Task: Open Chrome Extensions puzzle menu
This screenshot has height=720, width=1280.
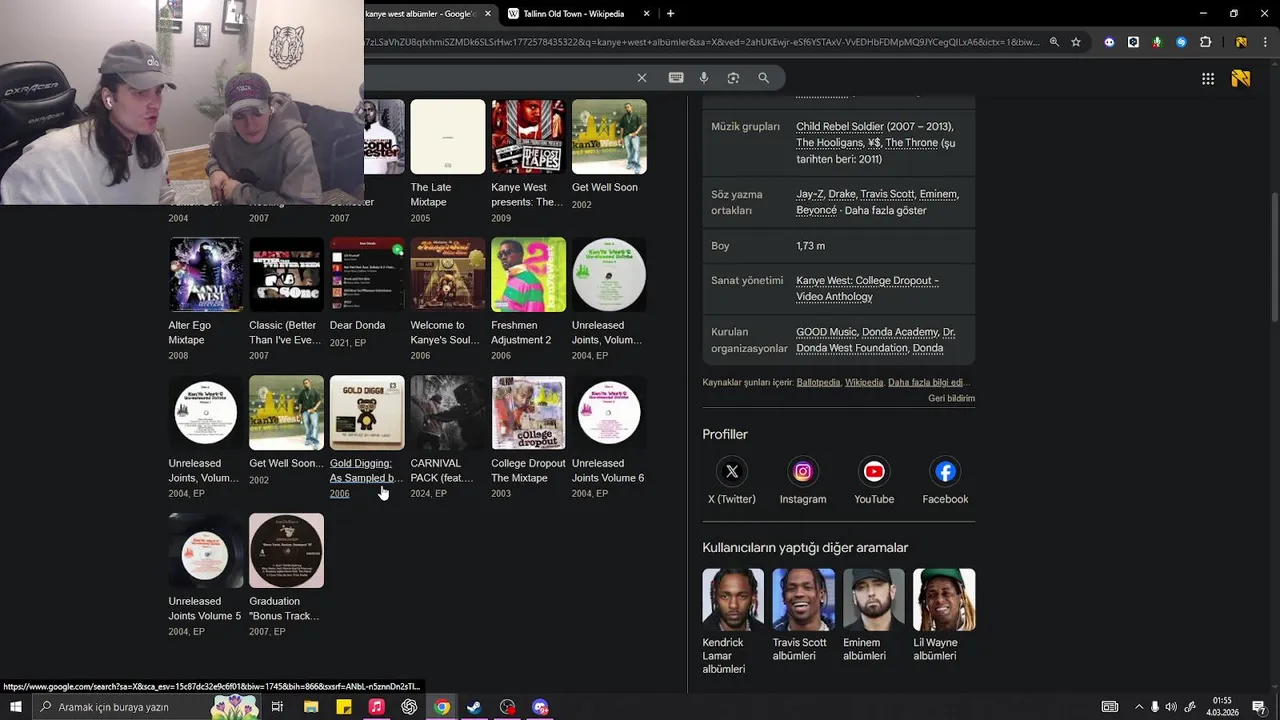Action: pos(1205,42)
